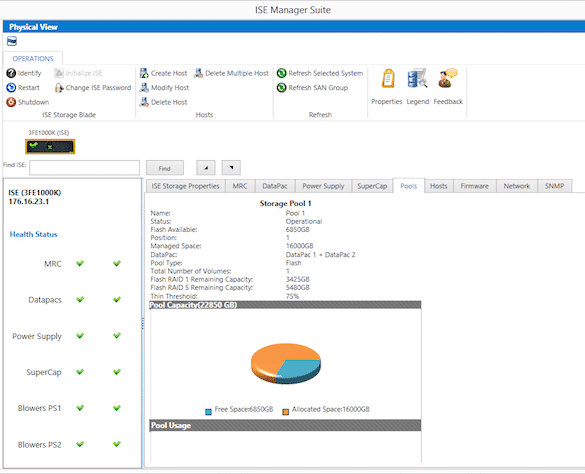Viewport: 585px width, 474px height.
Task: Open the Legend icon
Action: (417, 78)
